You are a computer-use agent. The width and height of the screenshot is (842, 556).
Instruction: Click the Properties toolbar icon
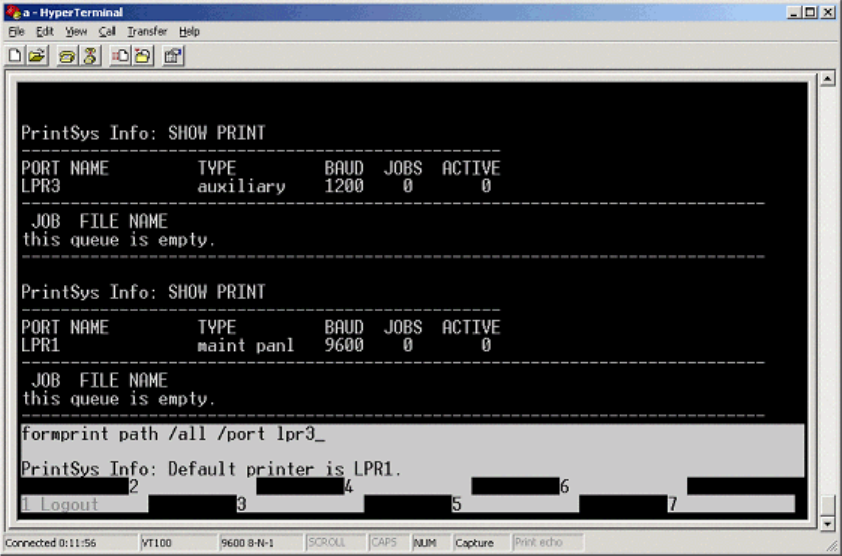[173, 56]
